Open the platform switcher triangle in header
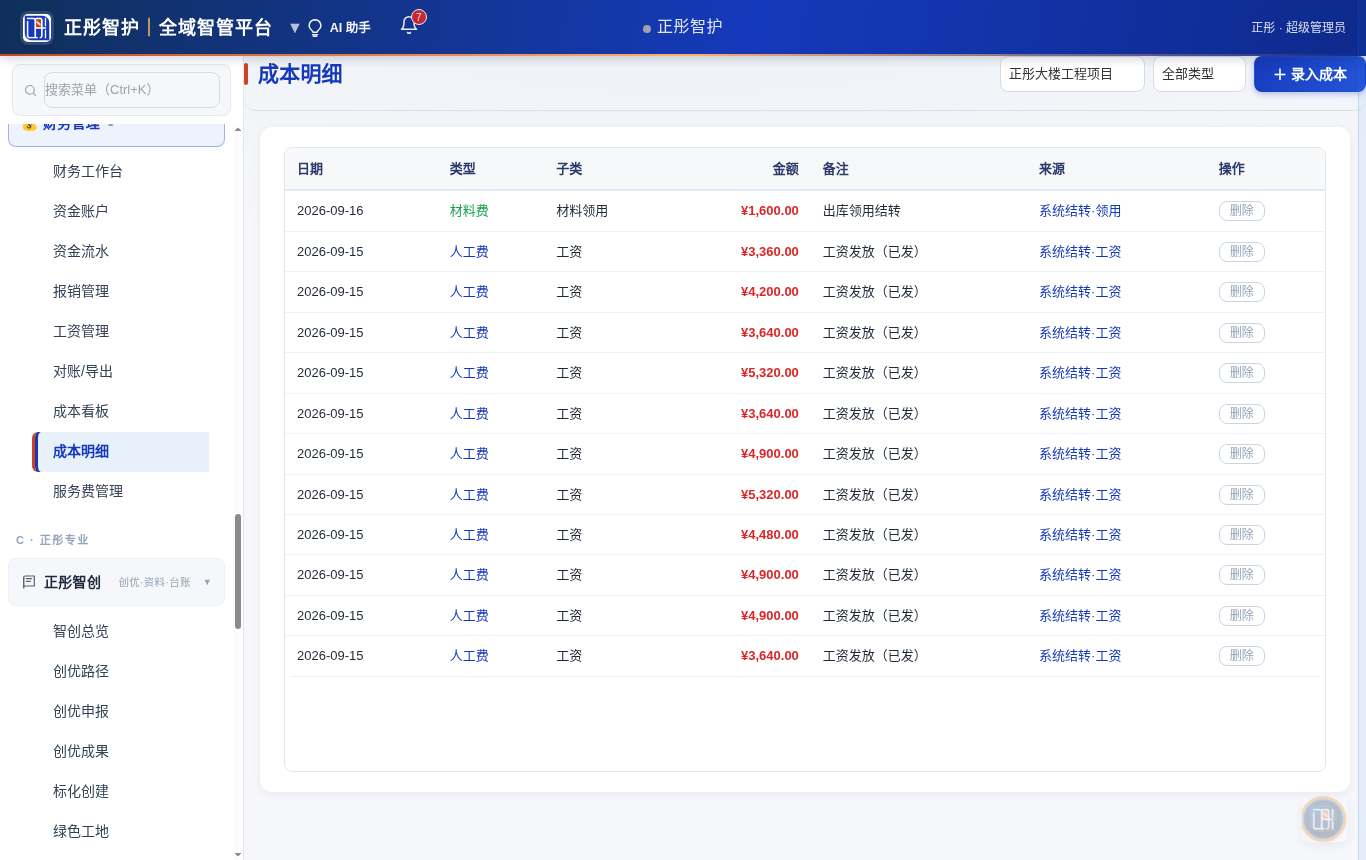The image size is (1366, 860). tap(294, 28)
